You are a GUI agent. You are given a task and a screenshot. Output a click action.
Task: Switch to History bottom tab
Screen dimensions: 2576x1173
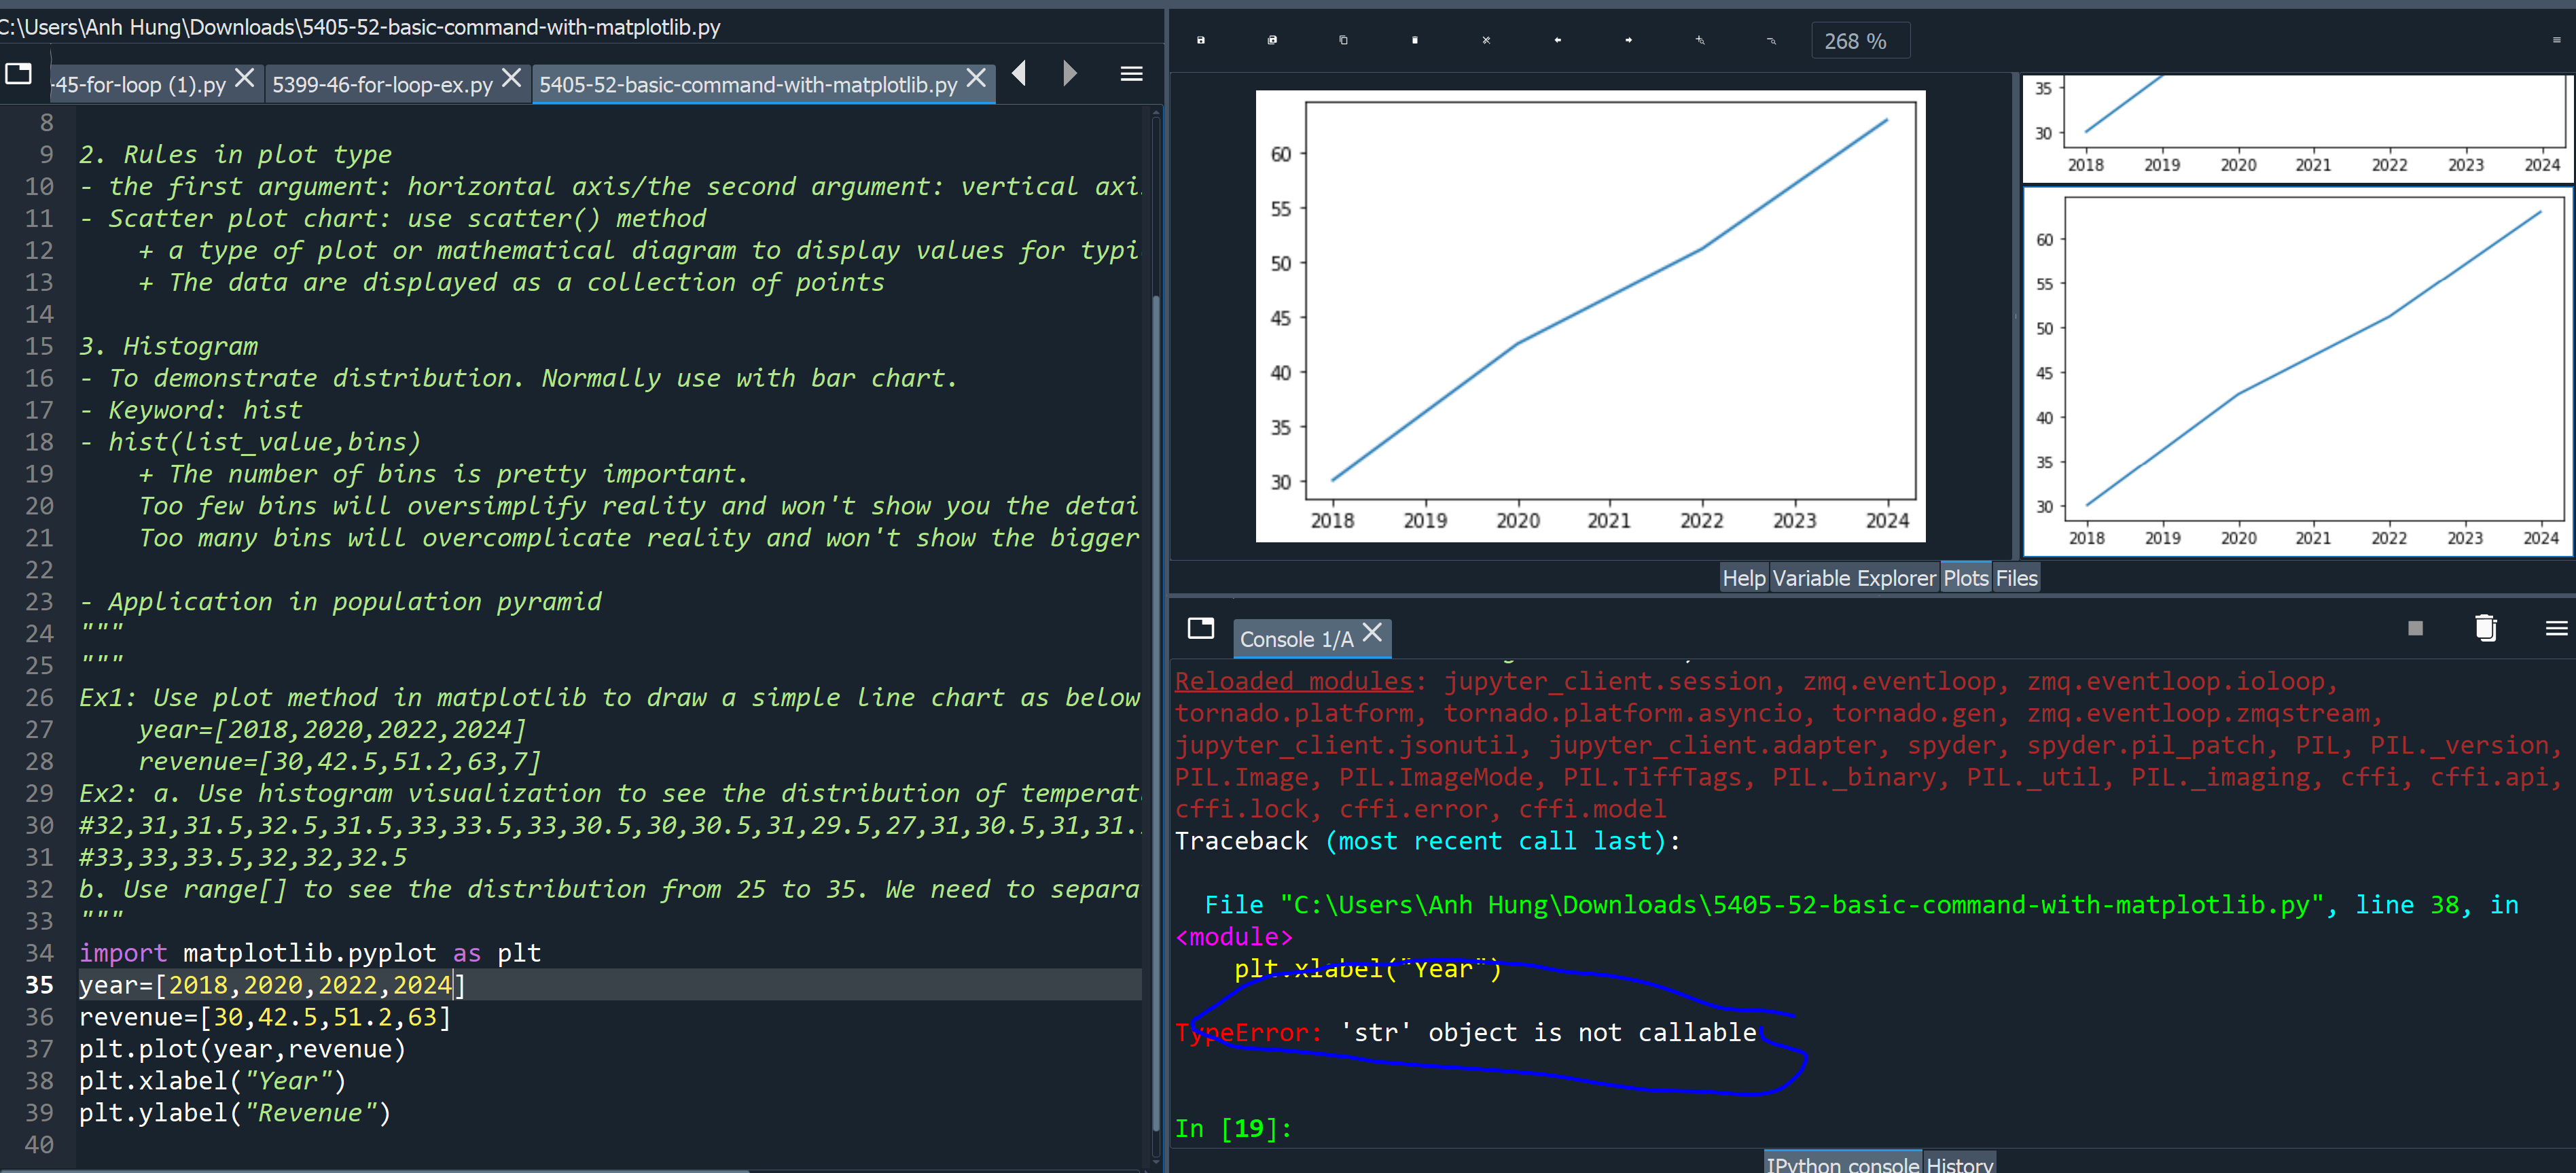pos(1959,1164)
